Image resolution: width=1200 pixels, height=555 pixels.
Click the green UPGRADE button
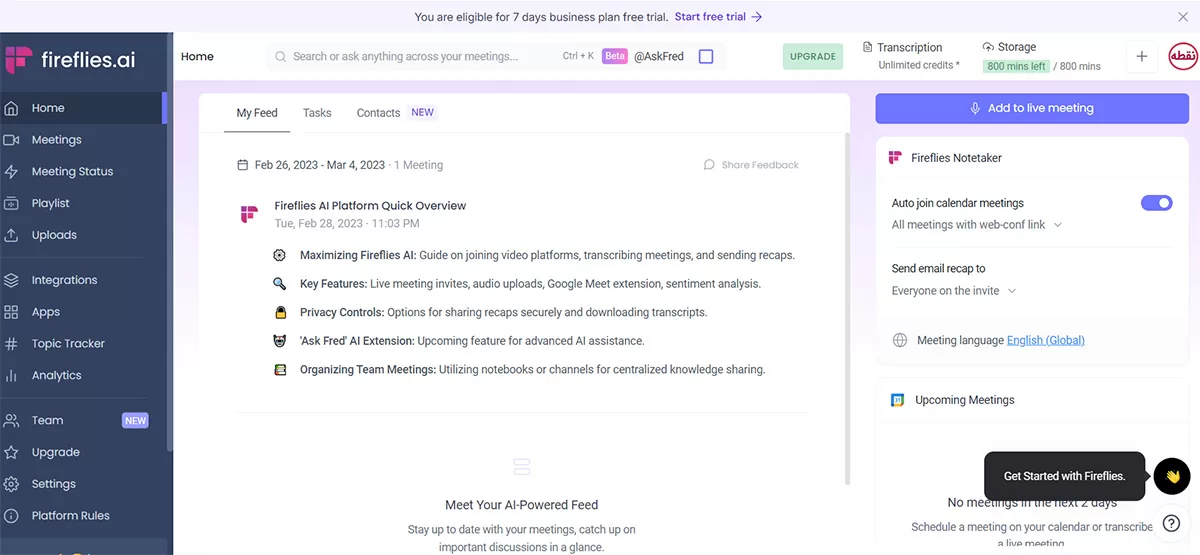813,57
